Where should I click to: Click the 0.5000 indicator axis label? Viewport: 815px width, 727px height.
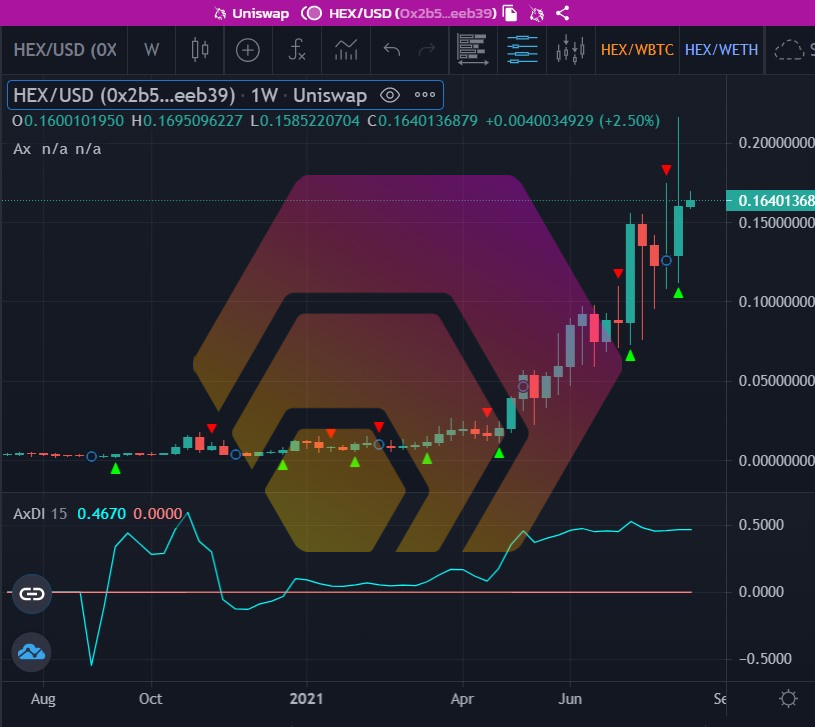[x=761, y=525]
